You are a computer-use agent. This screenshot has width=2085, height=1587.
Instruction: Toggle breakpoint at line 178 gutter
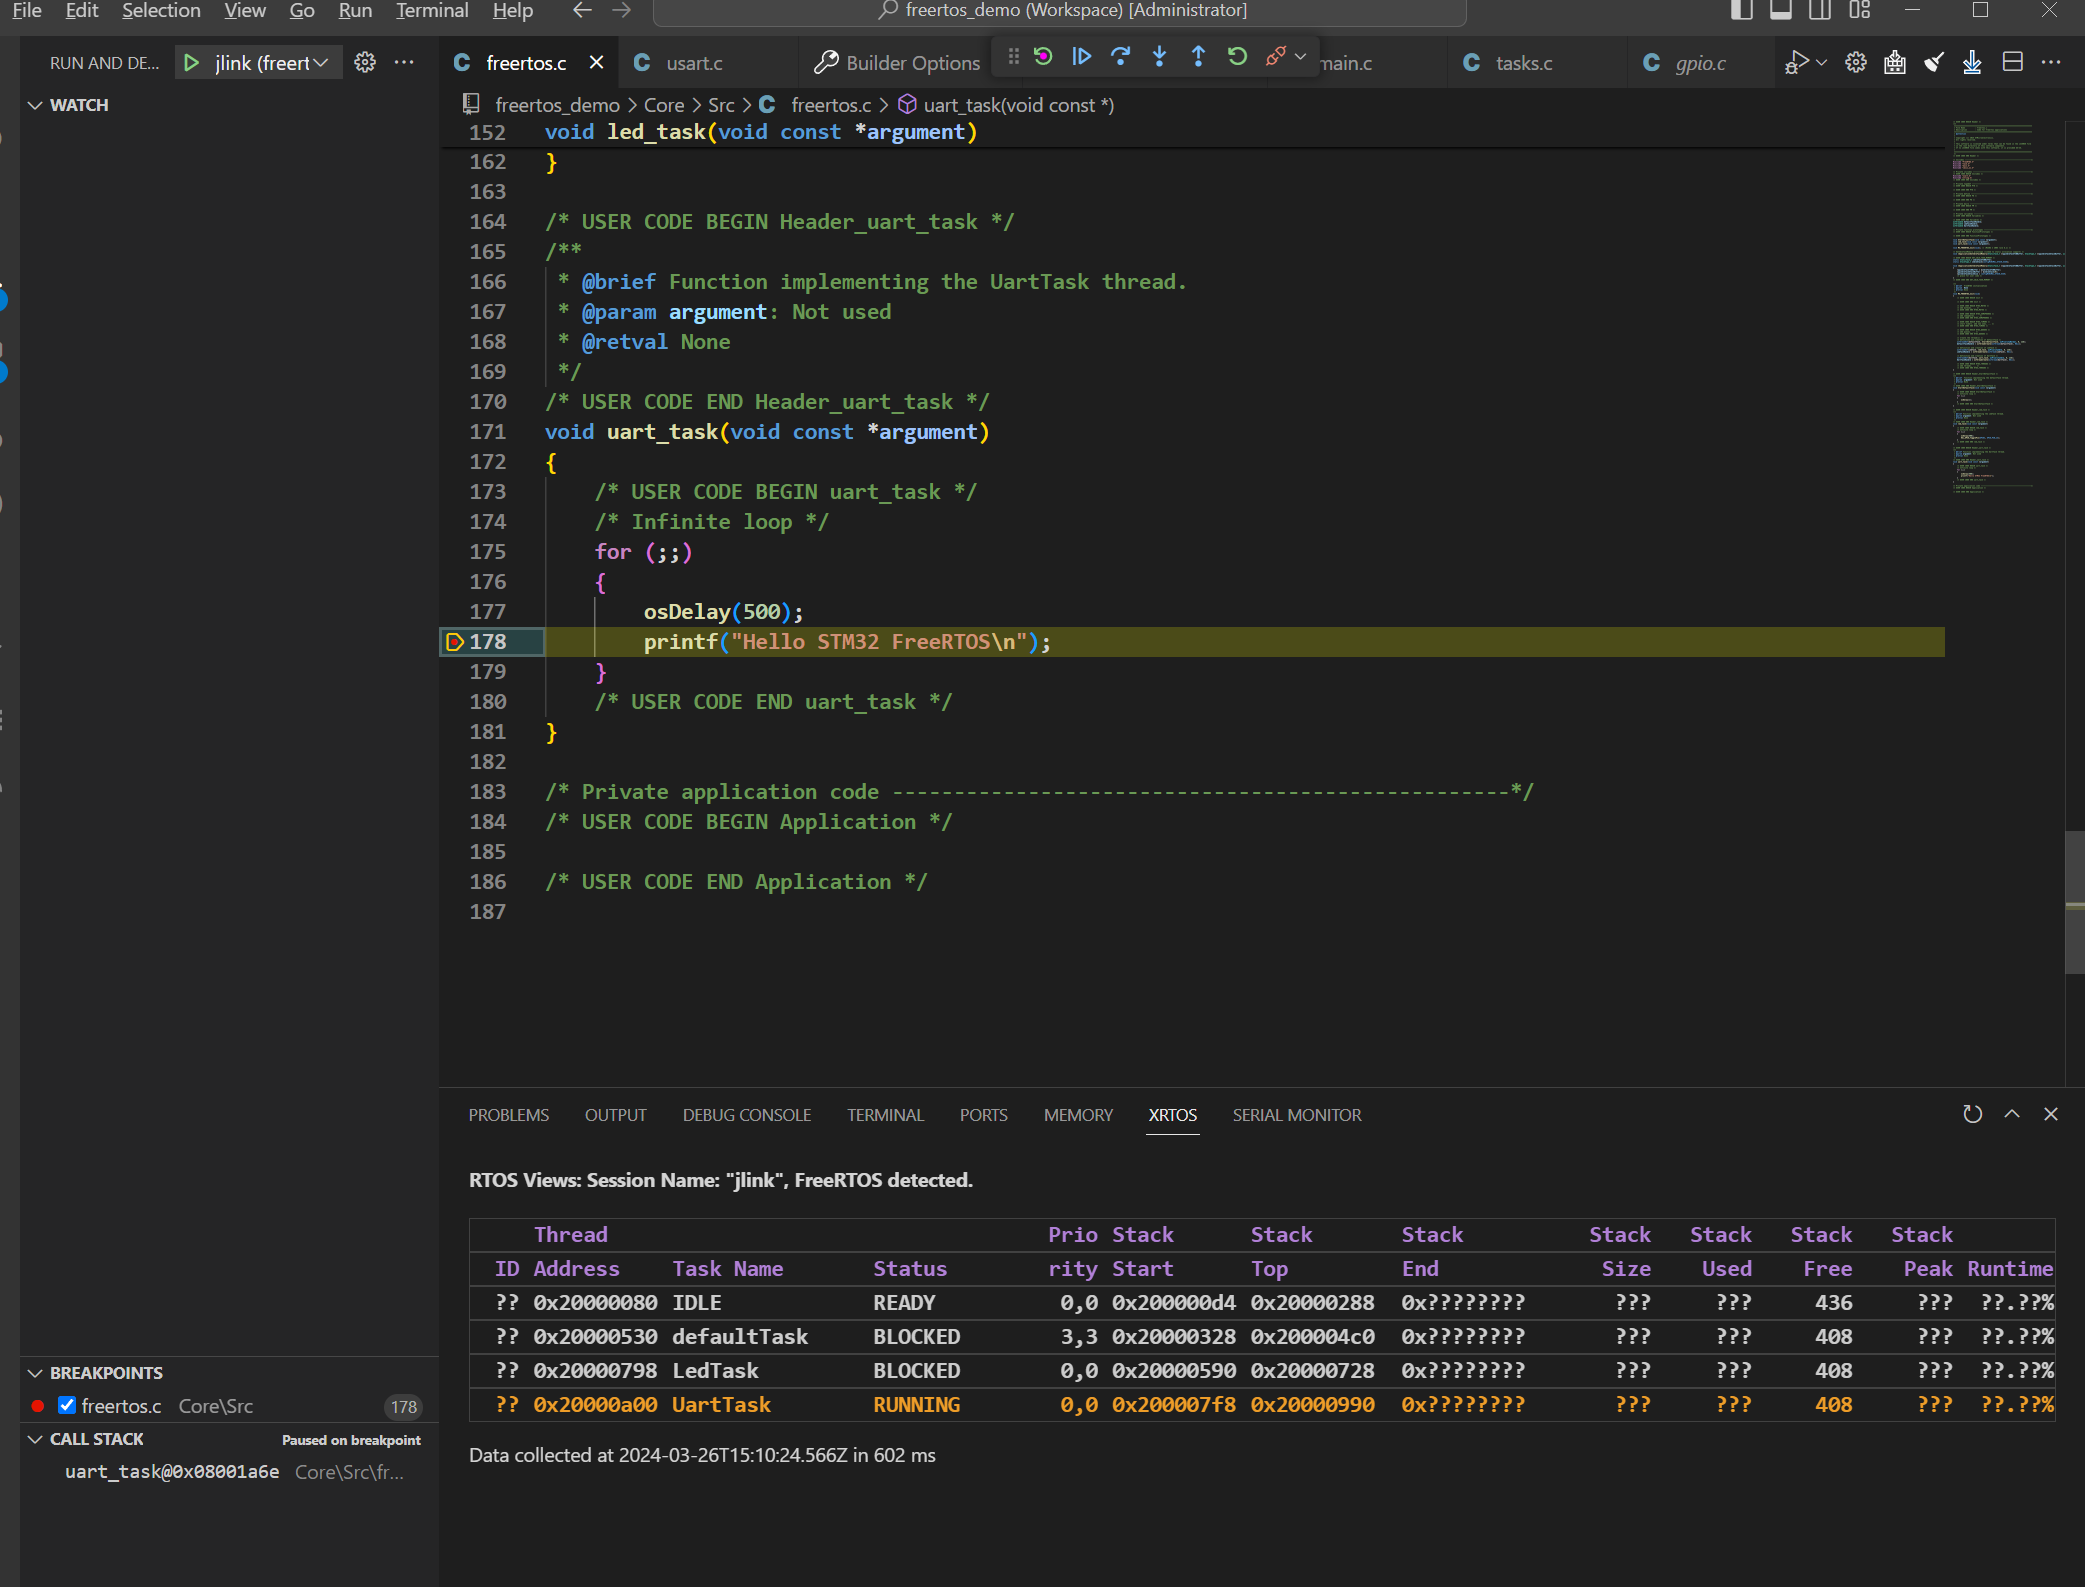point(454,642)
